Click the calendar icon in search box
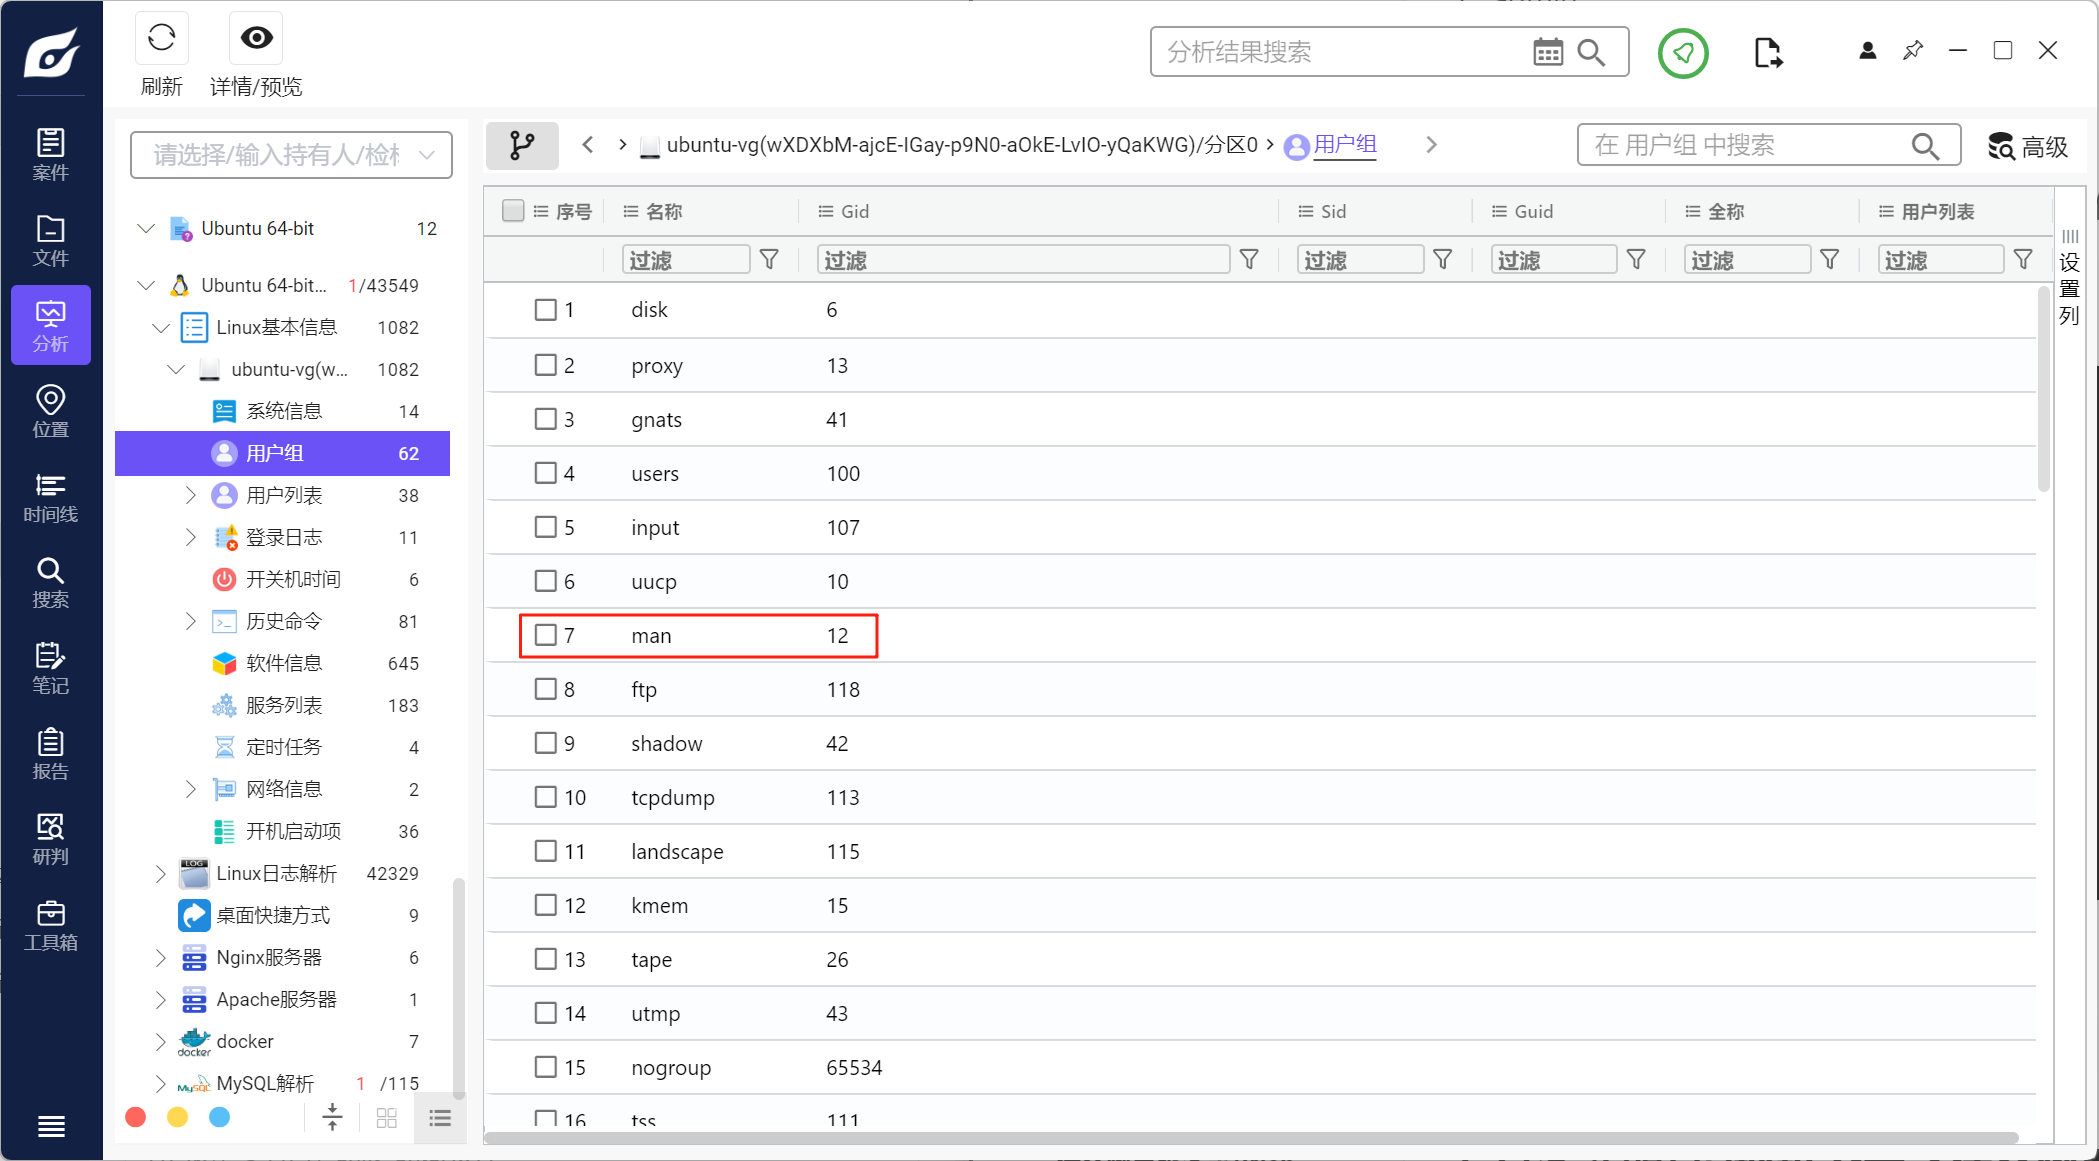The height and width of the screenshot is (1161, 2099). [x=1547, y=52]
